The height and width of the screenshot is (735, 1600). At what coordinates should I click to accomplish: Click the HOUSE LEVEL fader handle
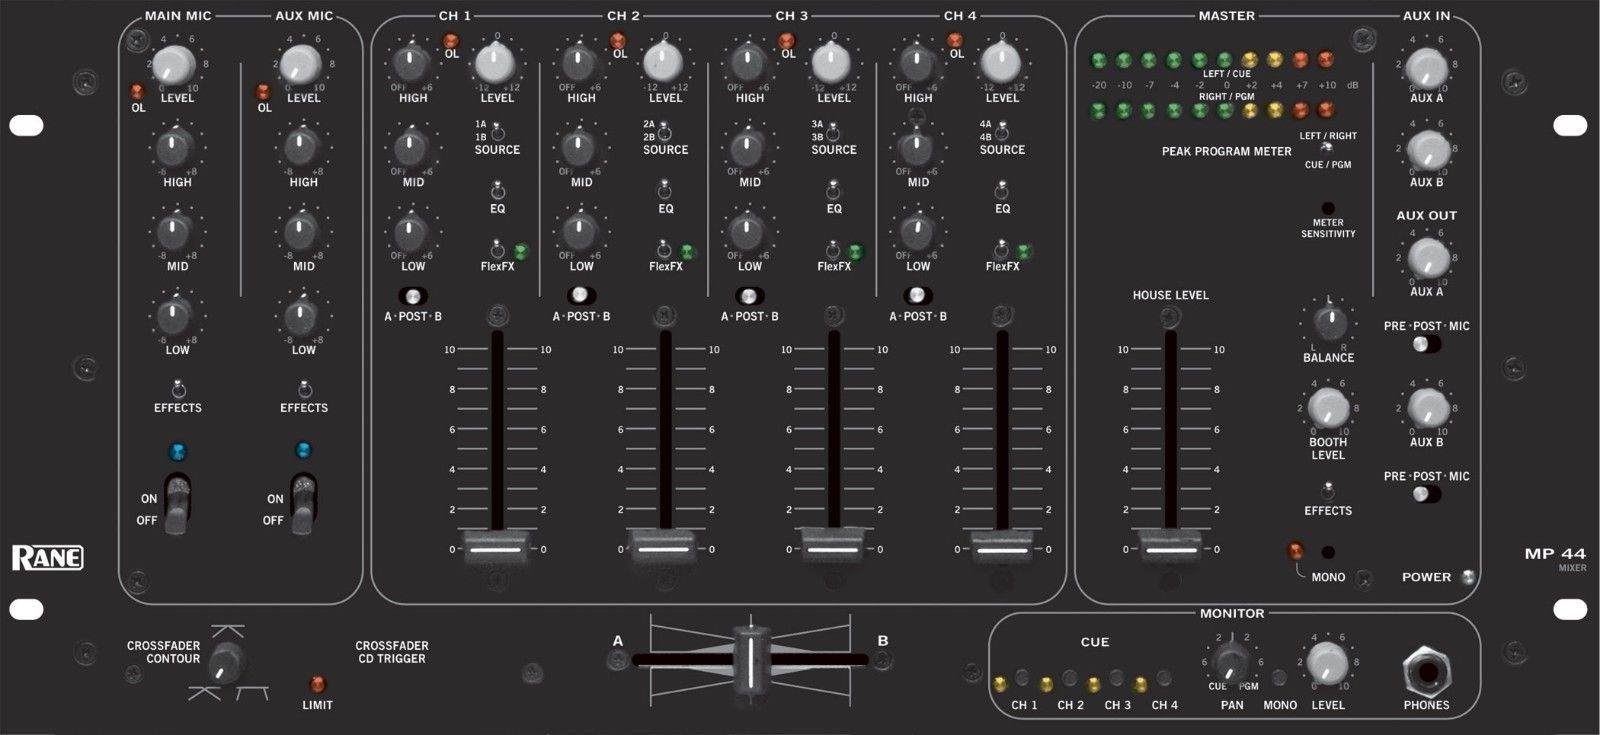pos(1170,548)
